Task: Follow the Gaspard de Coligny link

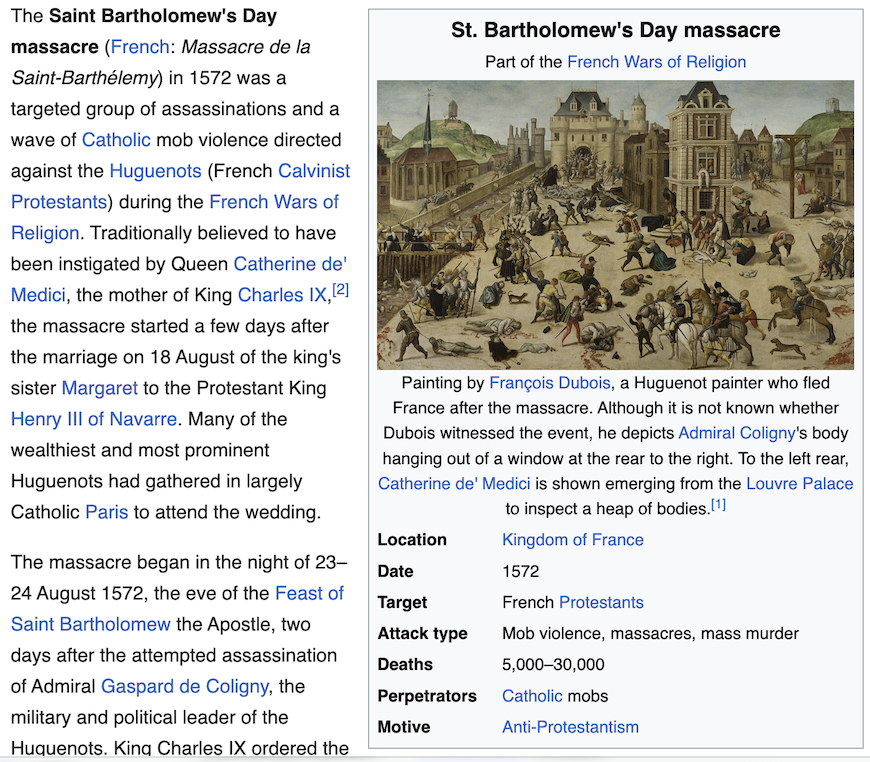Action: [x=185, y=687]
